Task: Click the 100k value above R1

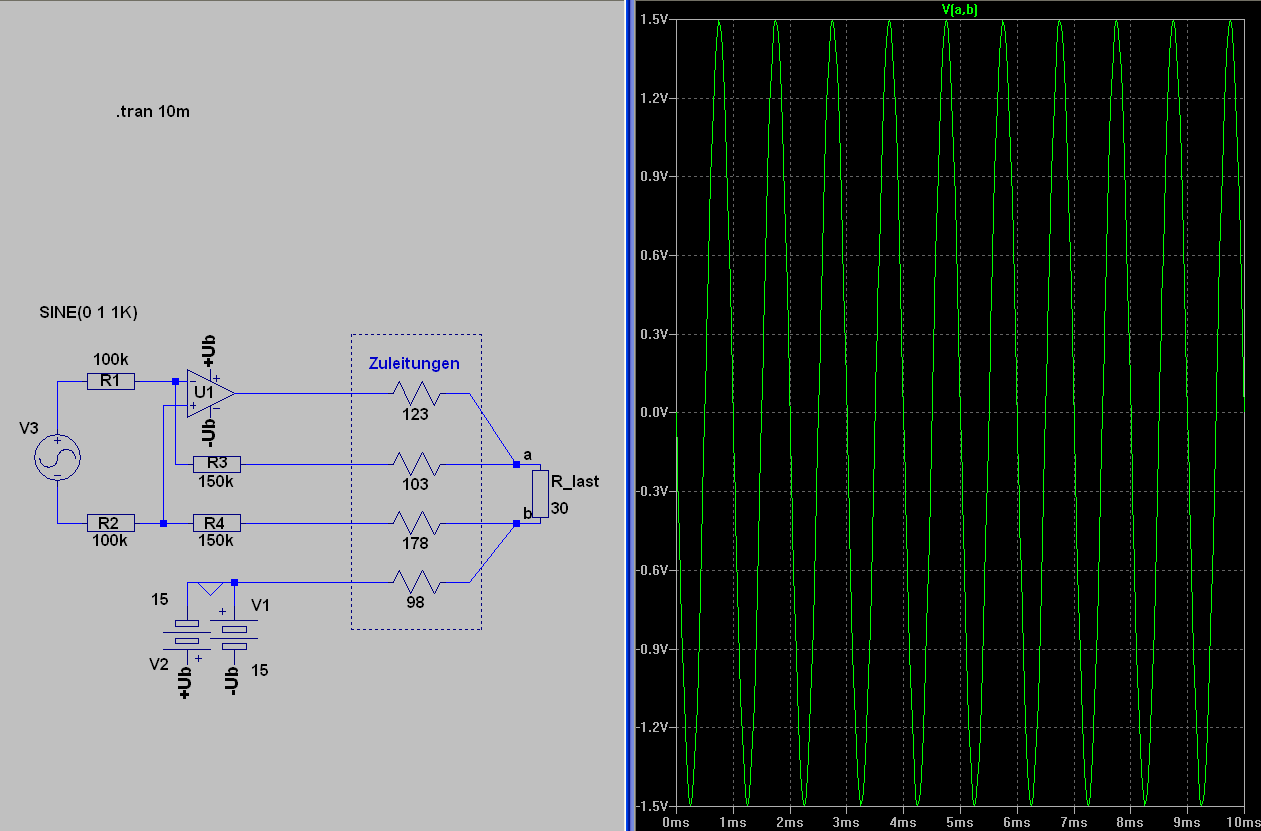Action: (110, 359)
